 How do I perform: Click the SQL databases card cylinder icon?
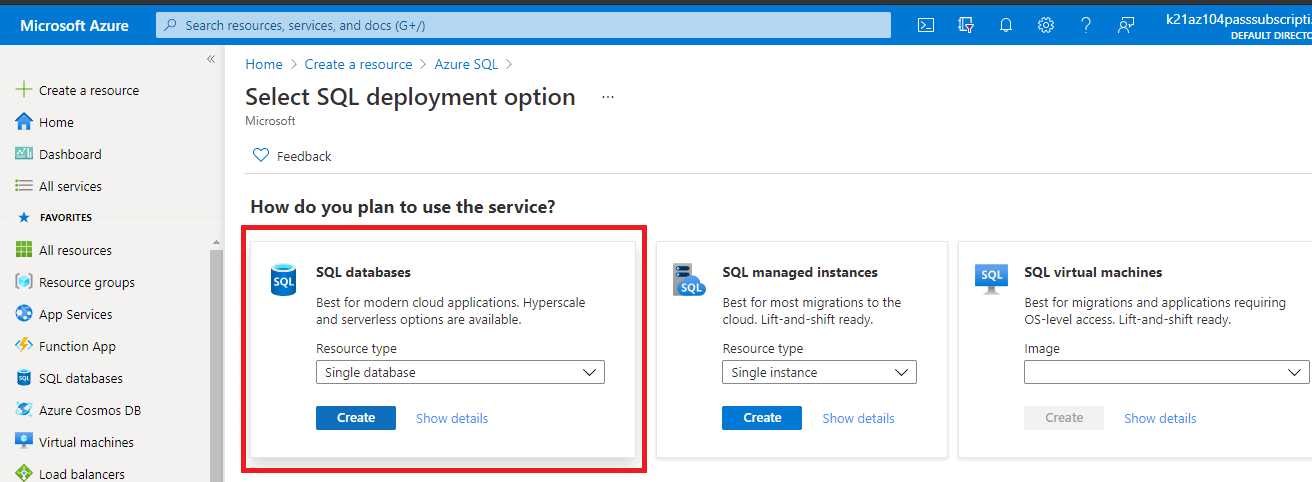click(x=284, y=280)
